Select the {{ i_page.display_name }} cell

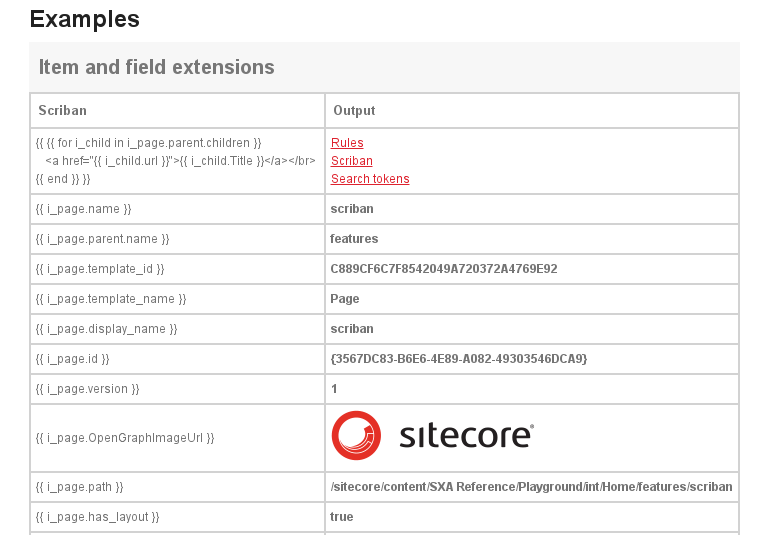coord(177,329)
